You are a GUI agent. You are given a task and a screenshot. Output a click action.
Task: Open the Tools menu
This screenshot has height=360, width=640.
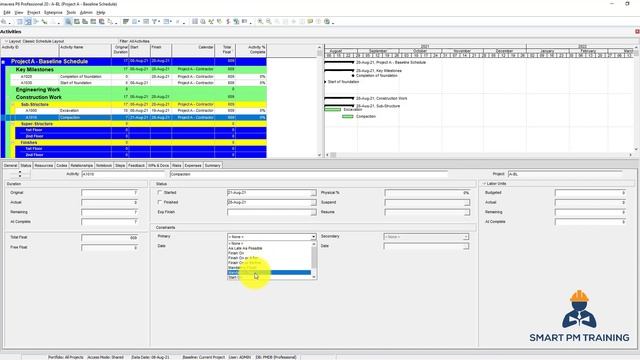[71, 13]
